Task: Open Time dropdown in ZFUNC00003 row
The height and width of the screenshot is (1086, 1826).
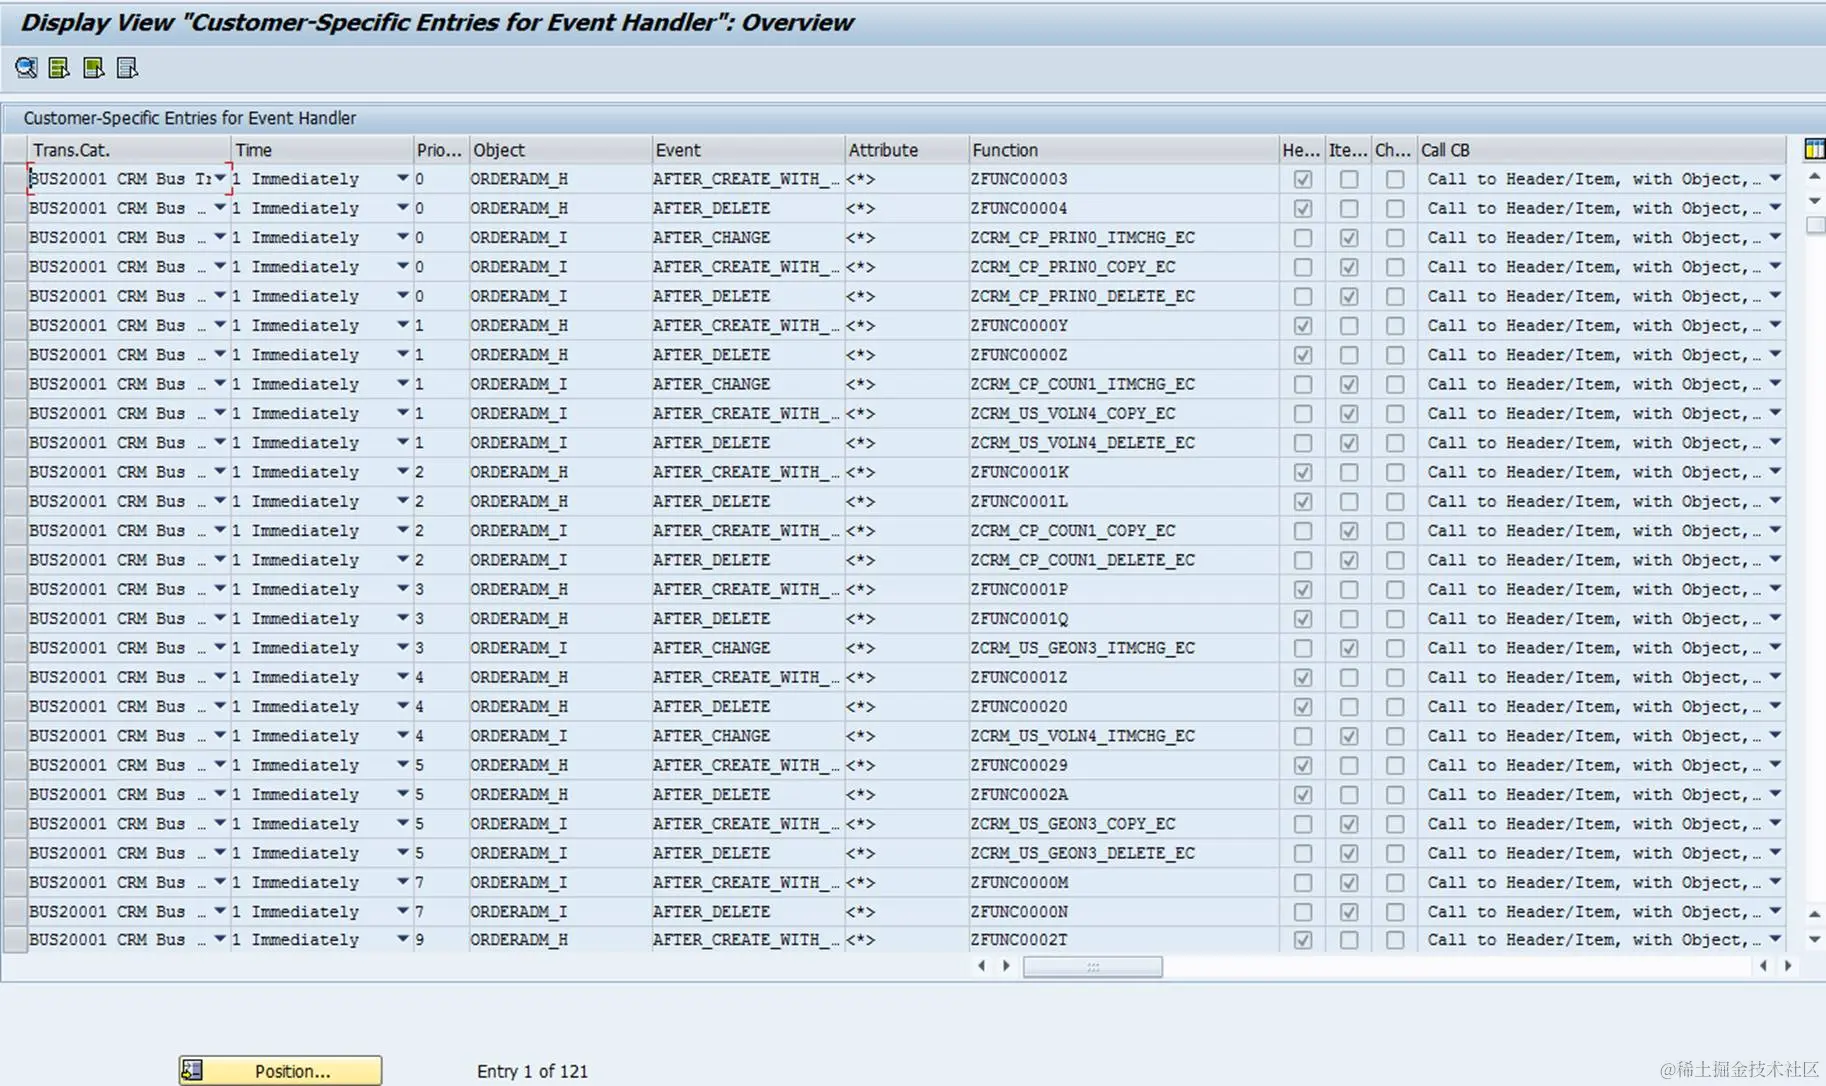Action: point(402,178)
